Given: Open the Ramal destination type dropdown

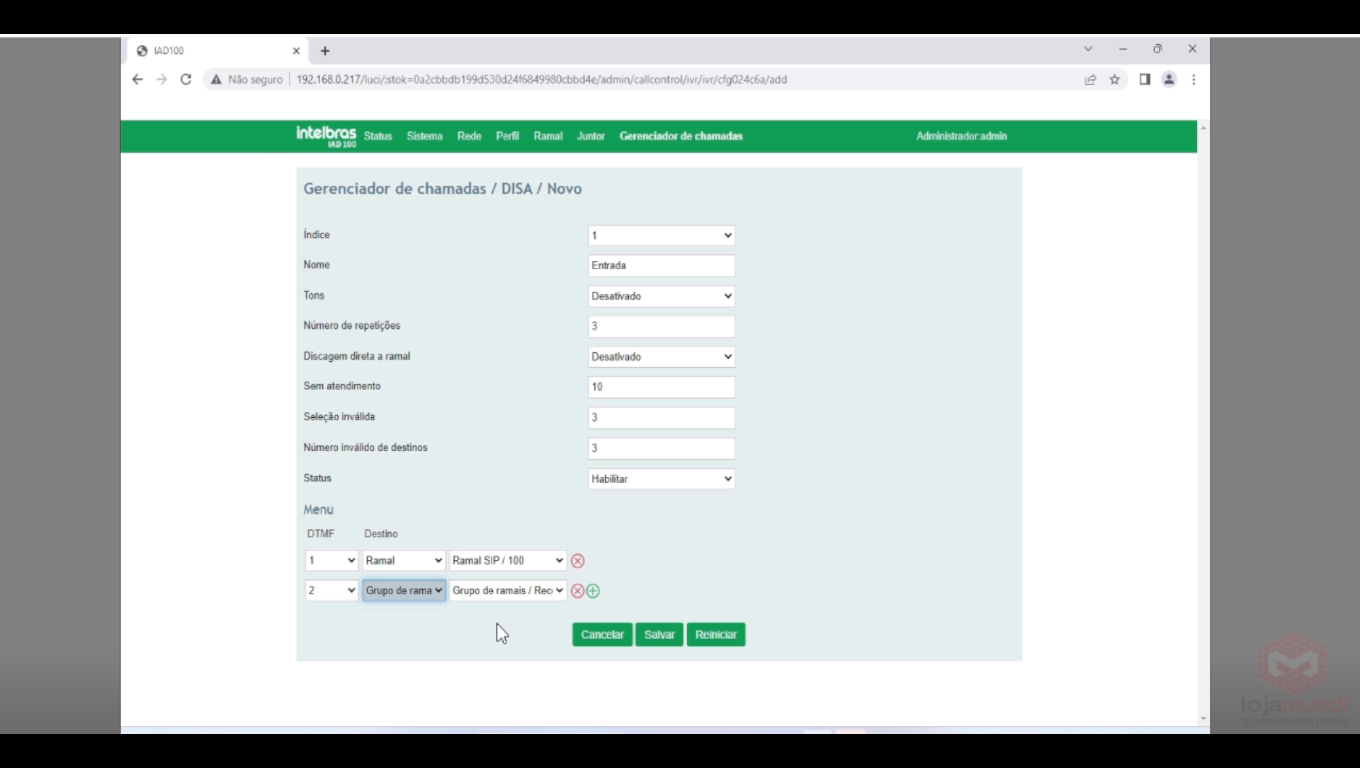Looking at the screenshot, I should (404, 561).
